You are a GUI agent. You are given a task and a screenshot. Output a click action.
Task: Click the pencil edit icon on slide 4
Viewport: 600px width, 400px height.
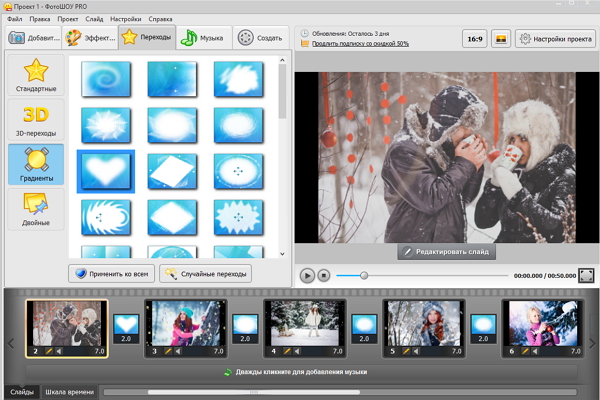(x=287, y=351)
